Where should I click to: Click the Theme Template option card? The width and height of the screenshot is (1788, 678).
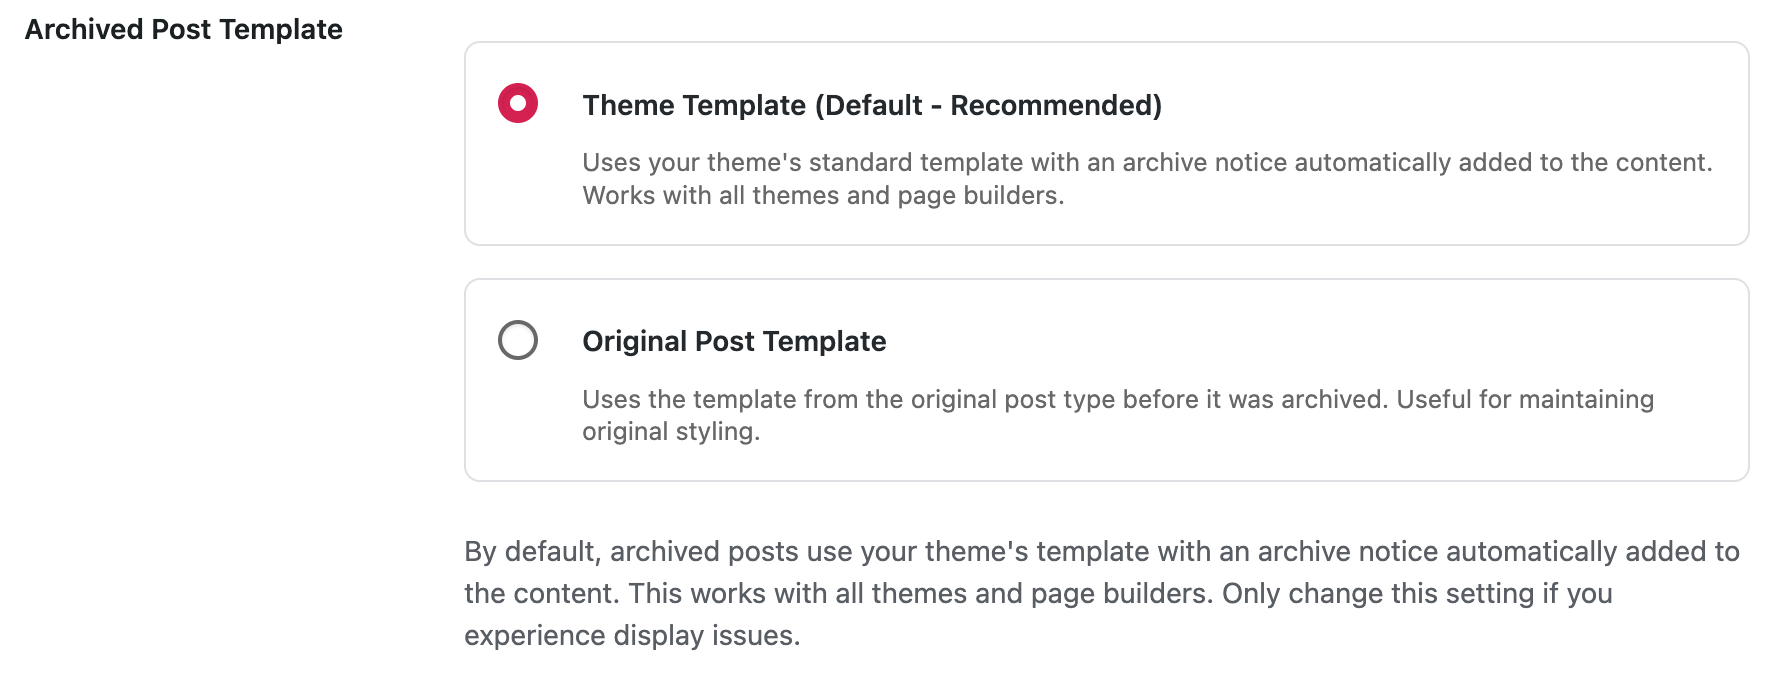pos(1110,140)
